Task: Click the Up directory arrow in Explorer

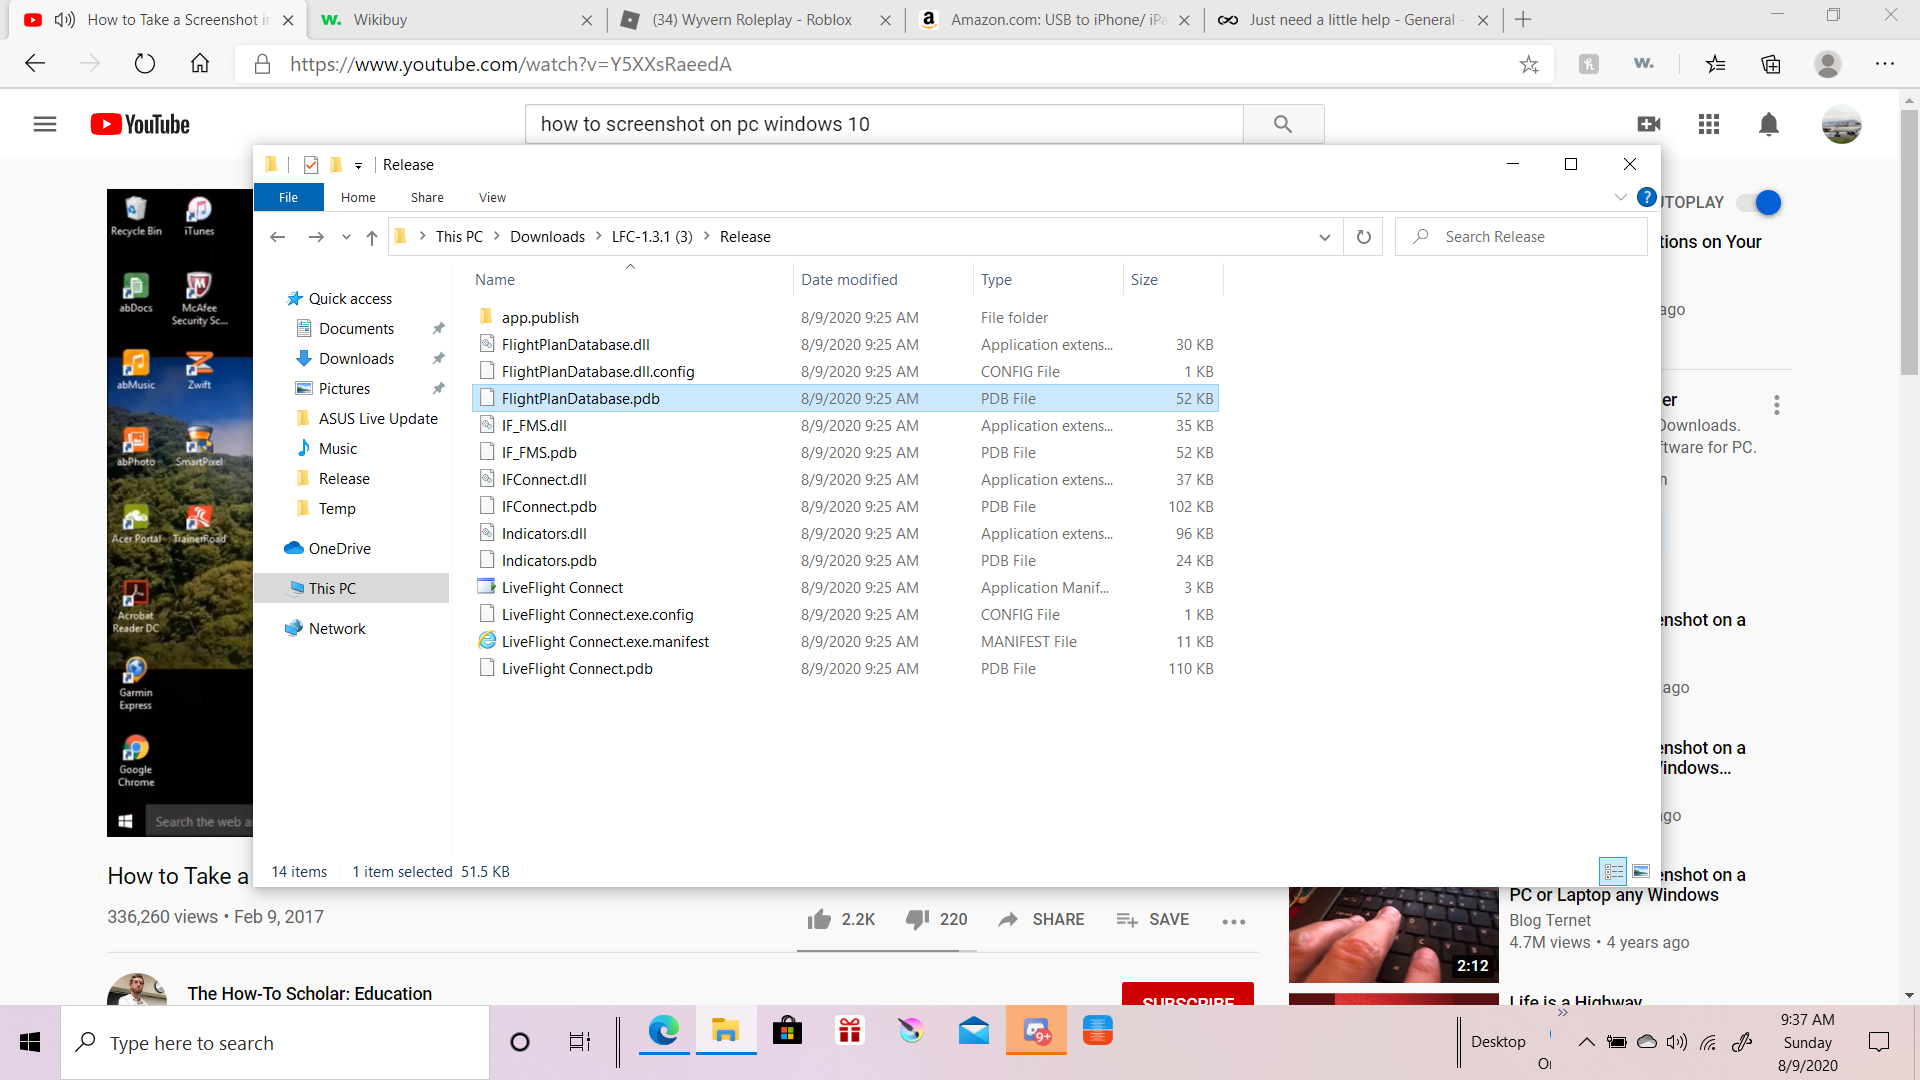Action: (x=372, y=237)
